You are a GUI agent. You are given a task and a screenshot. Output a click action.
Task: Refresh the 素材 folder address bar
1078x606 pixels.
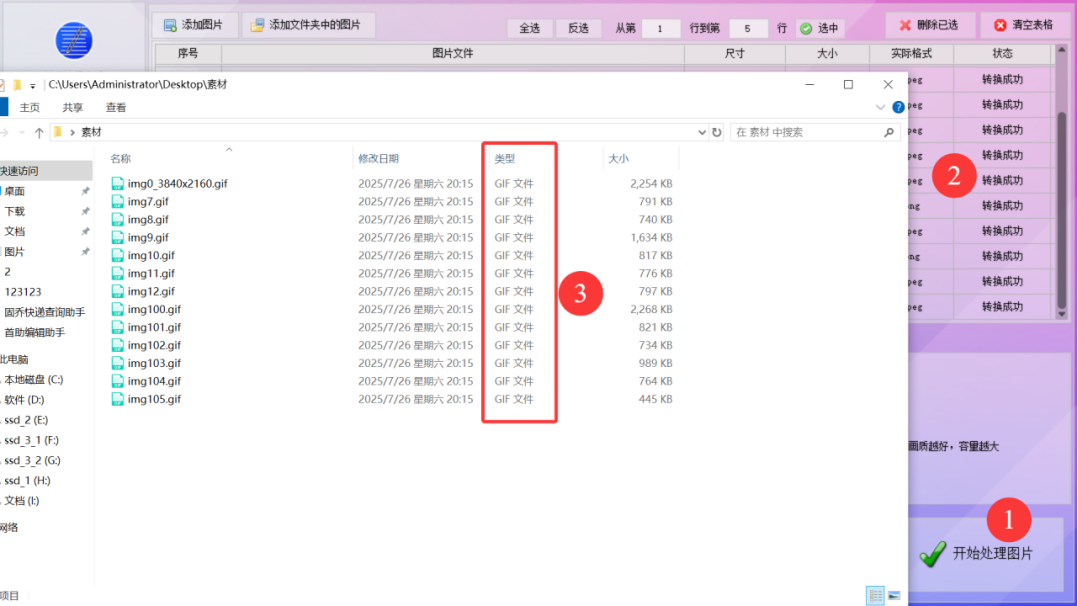pos(716,132)
